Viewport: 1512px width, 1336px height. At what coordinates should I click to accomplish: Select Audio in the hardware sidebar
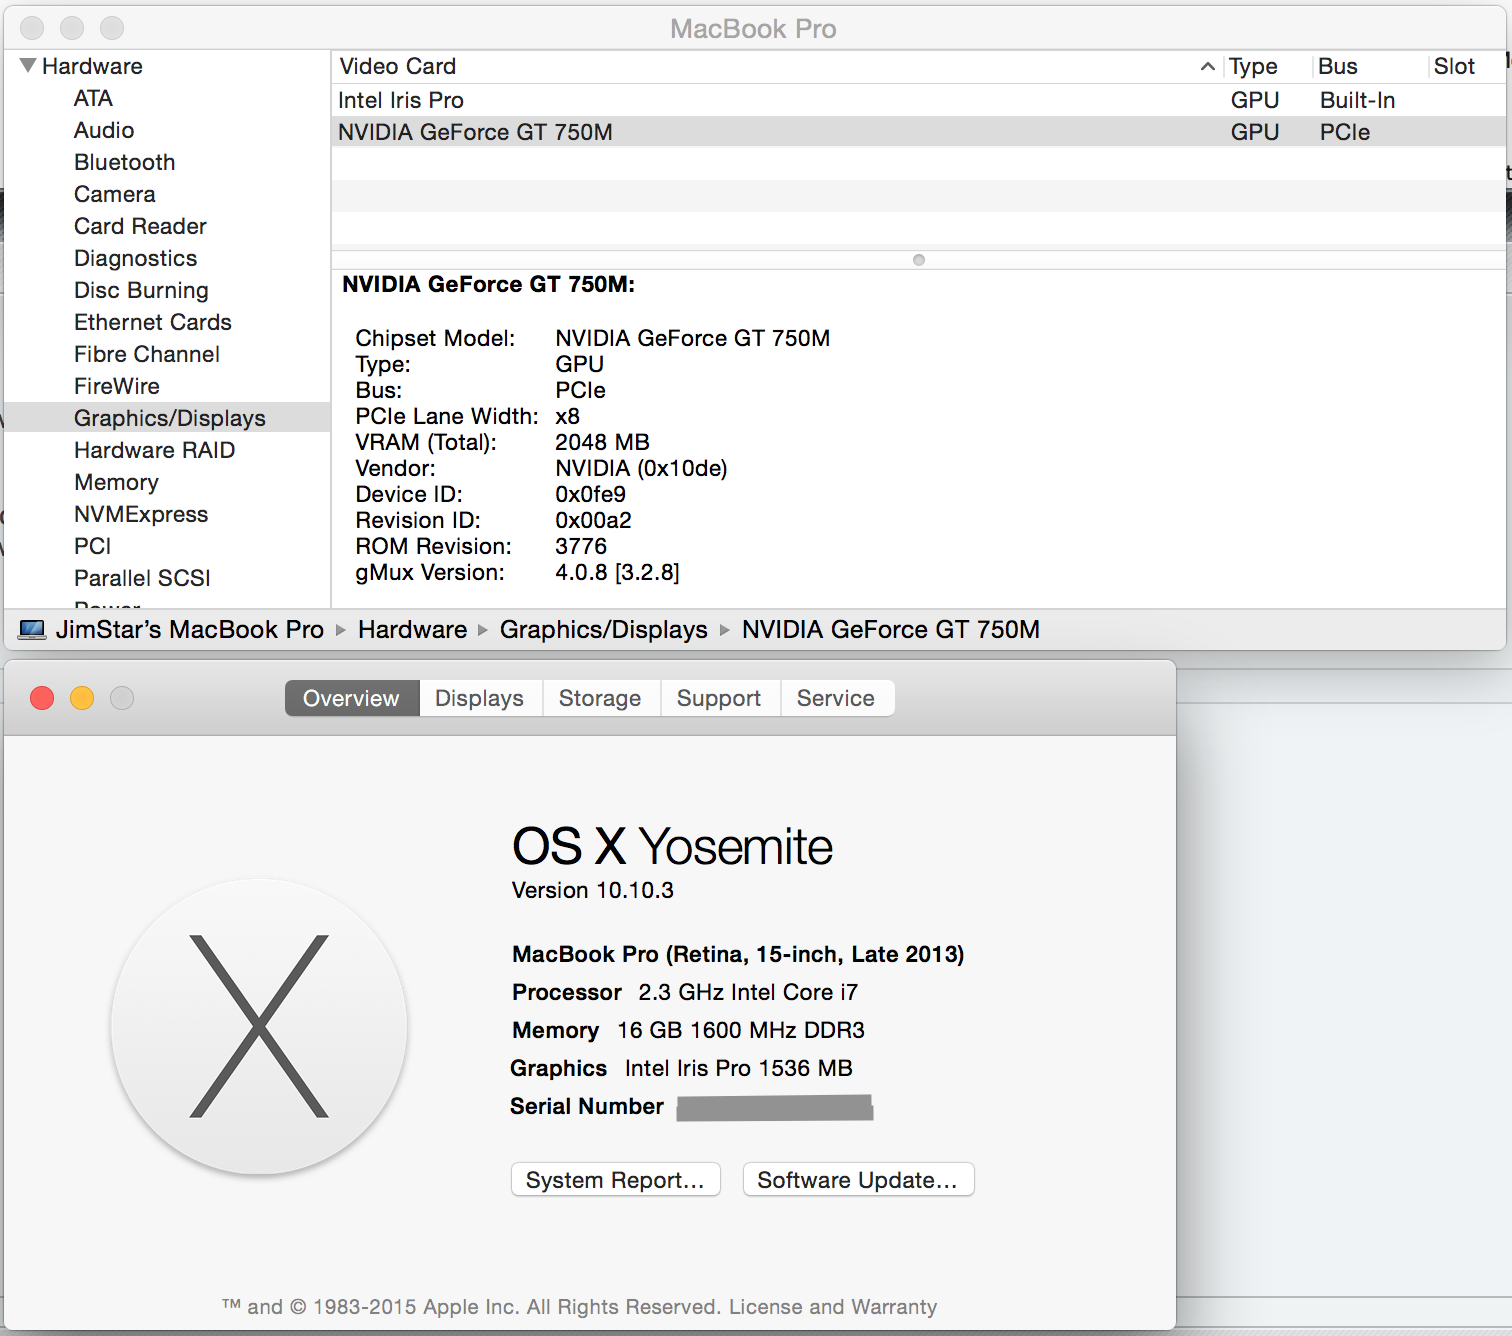104,130
